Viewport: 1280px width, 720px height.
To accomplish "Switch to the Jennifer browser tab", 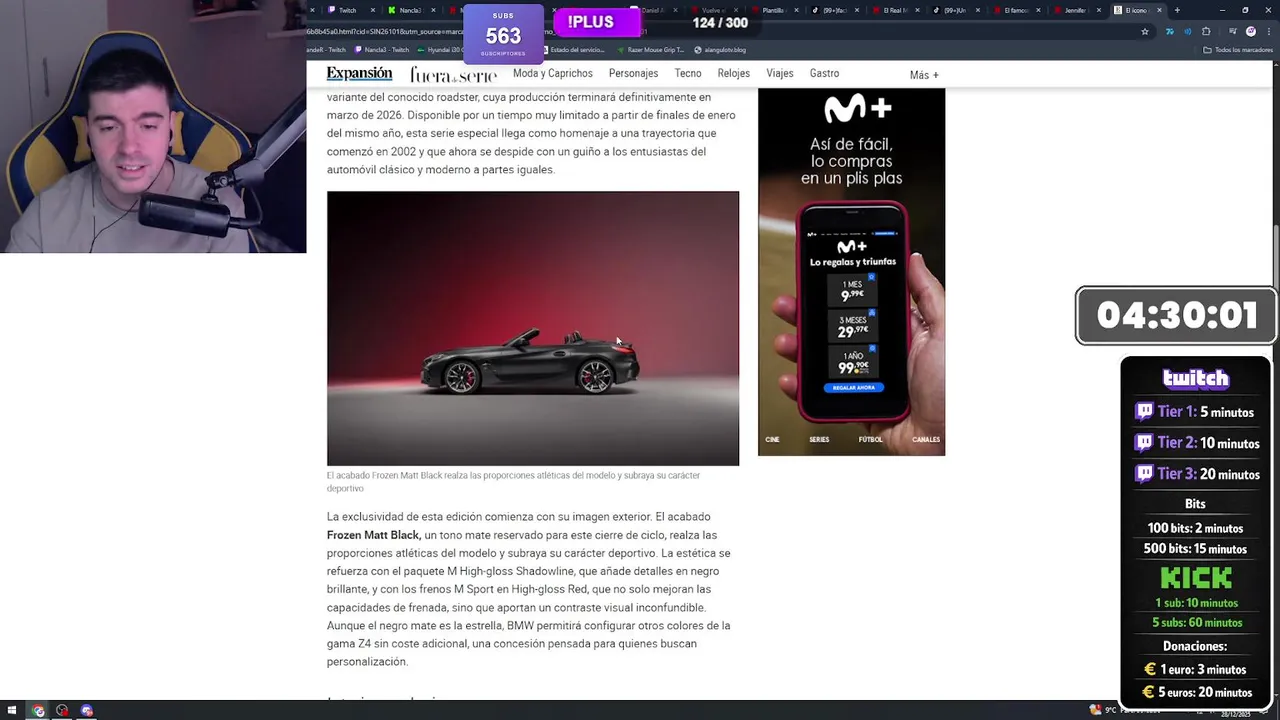I will click(x=1075, y=10).
